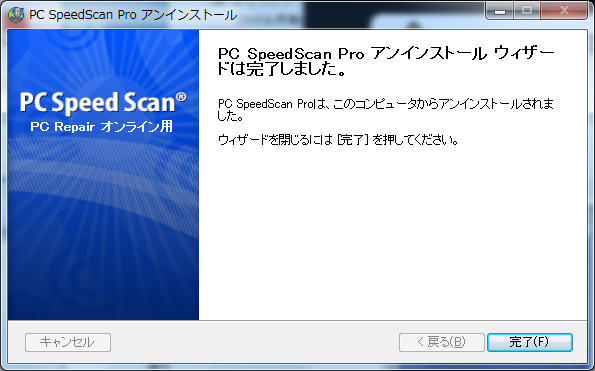Click text 'このコンピュータからアンインストールされました。'
The width and height of the screenshot is (595, 371).
[386, 110]
